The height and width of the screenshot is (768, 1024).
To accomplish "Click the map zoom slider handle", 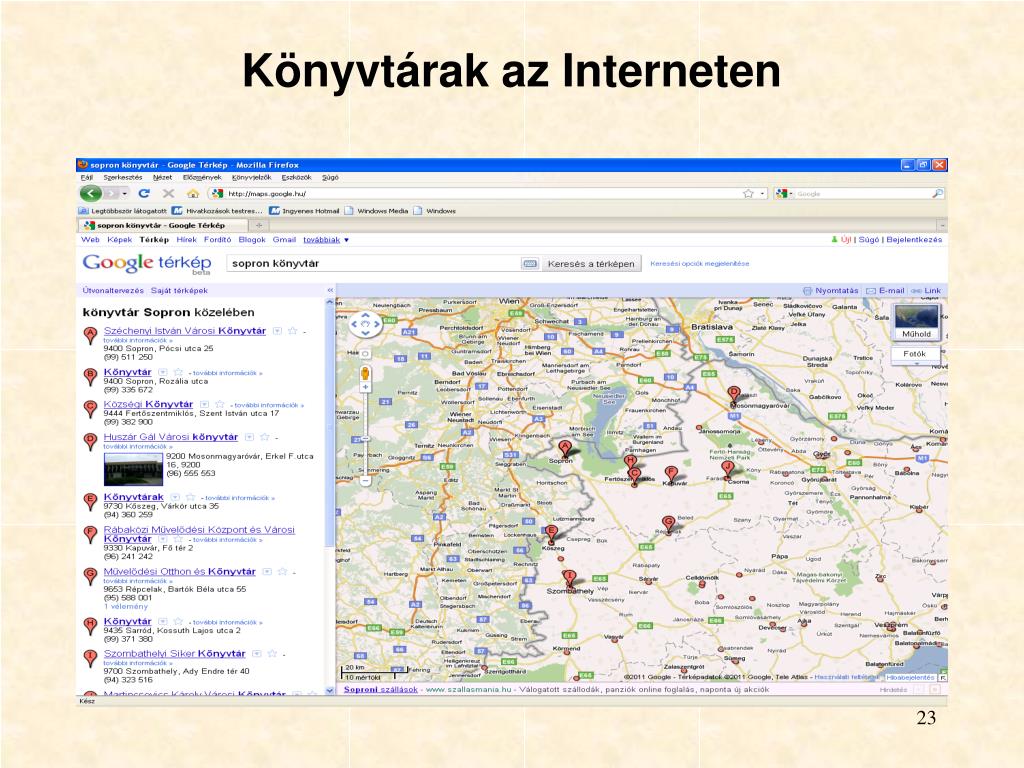I will [x=365, y=439].
